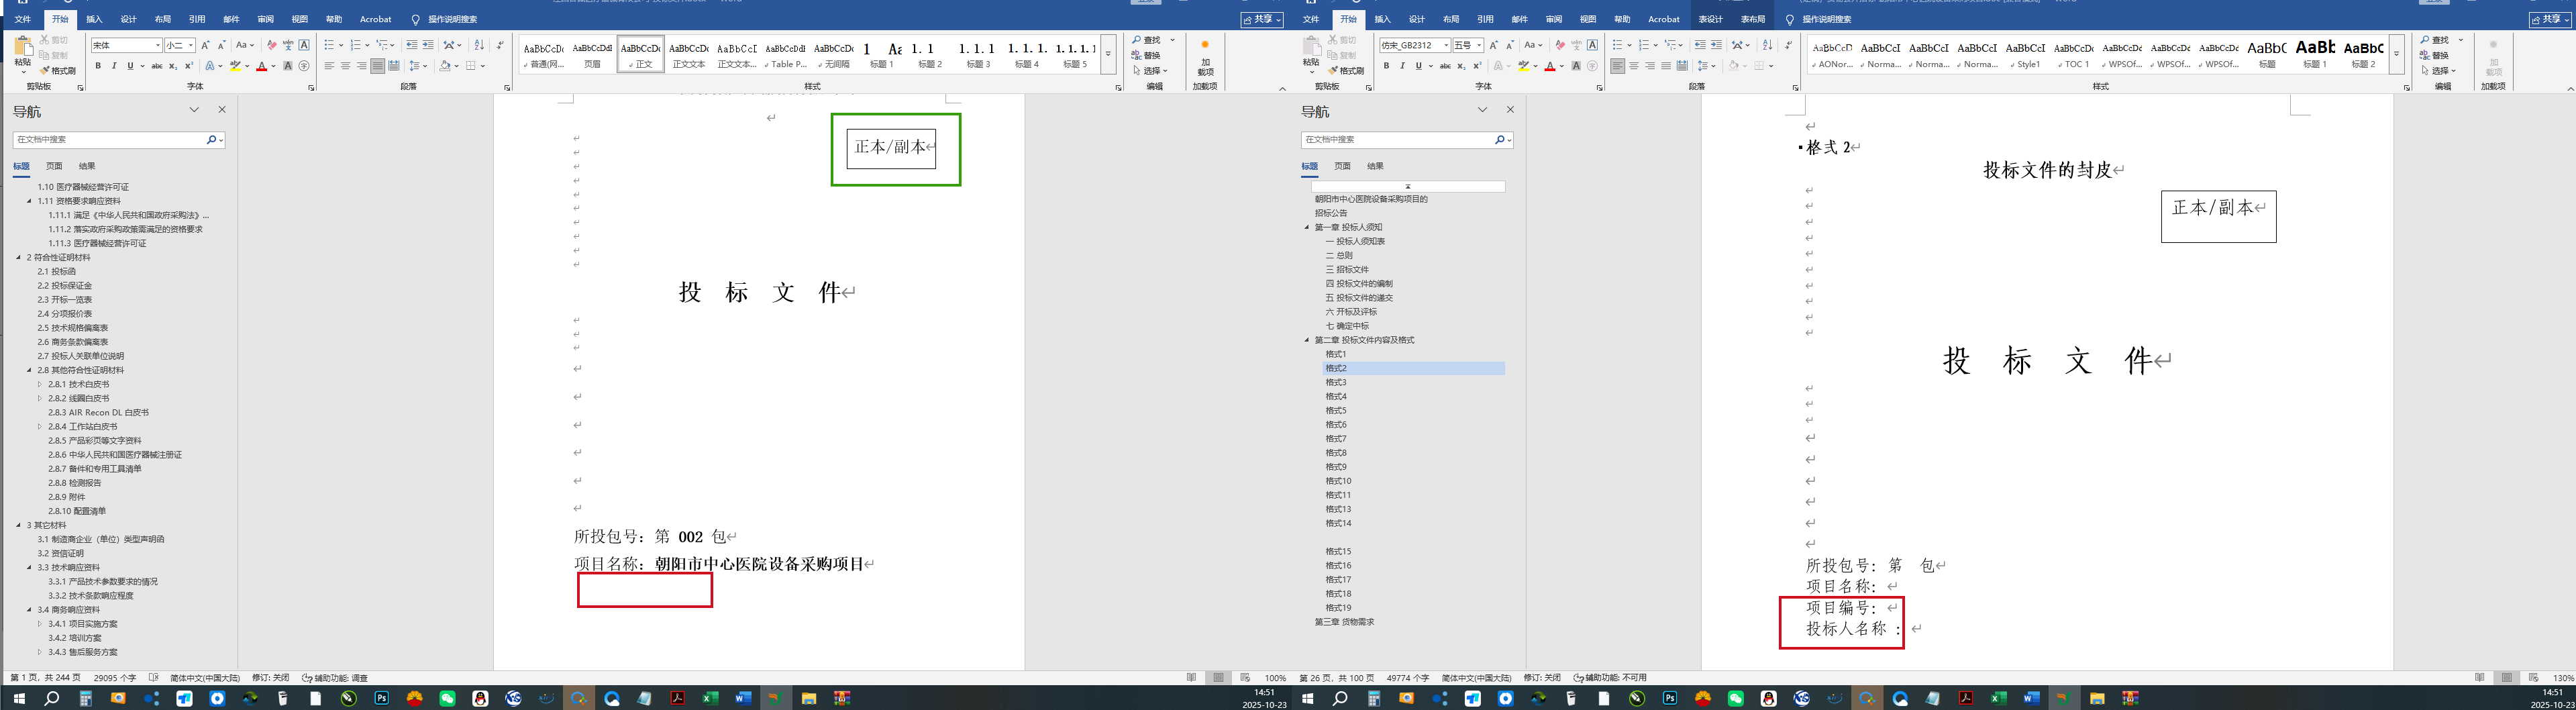Increase indent in the right Word window
This screenshot has height=710, width=2576.
[x=1716, y=45]
